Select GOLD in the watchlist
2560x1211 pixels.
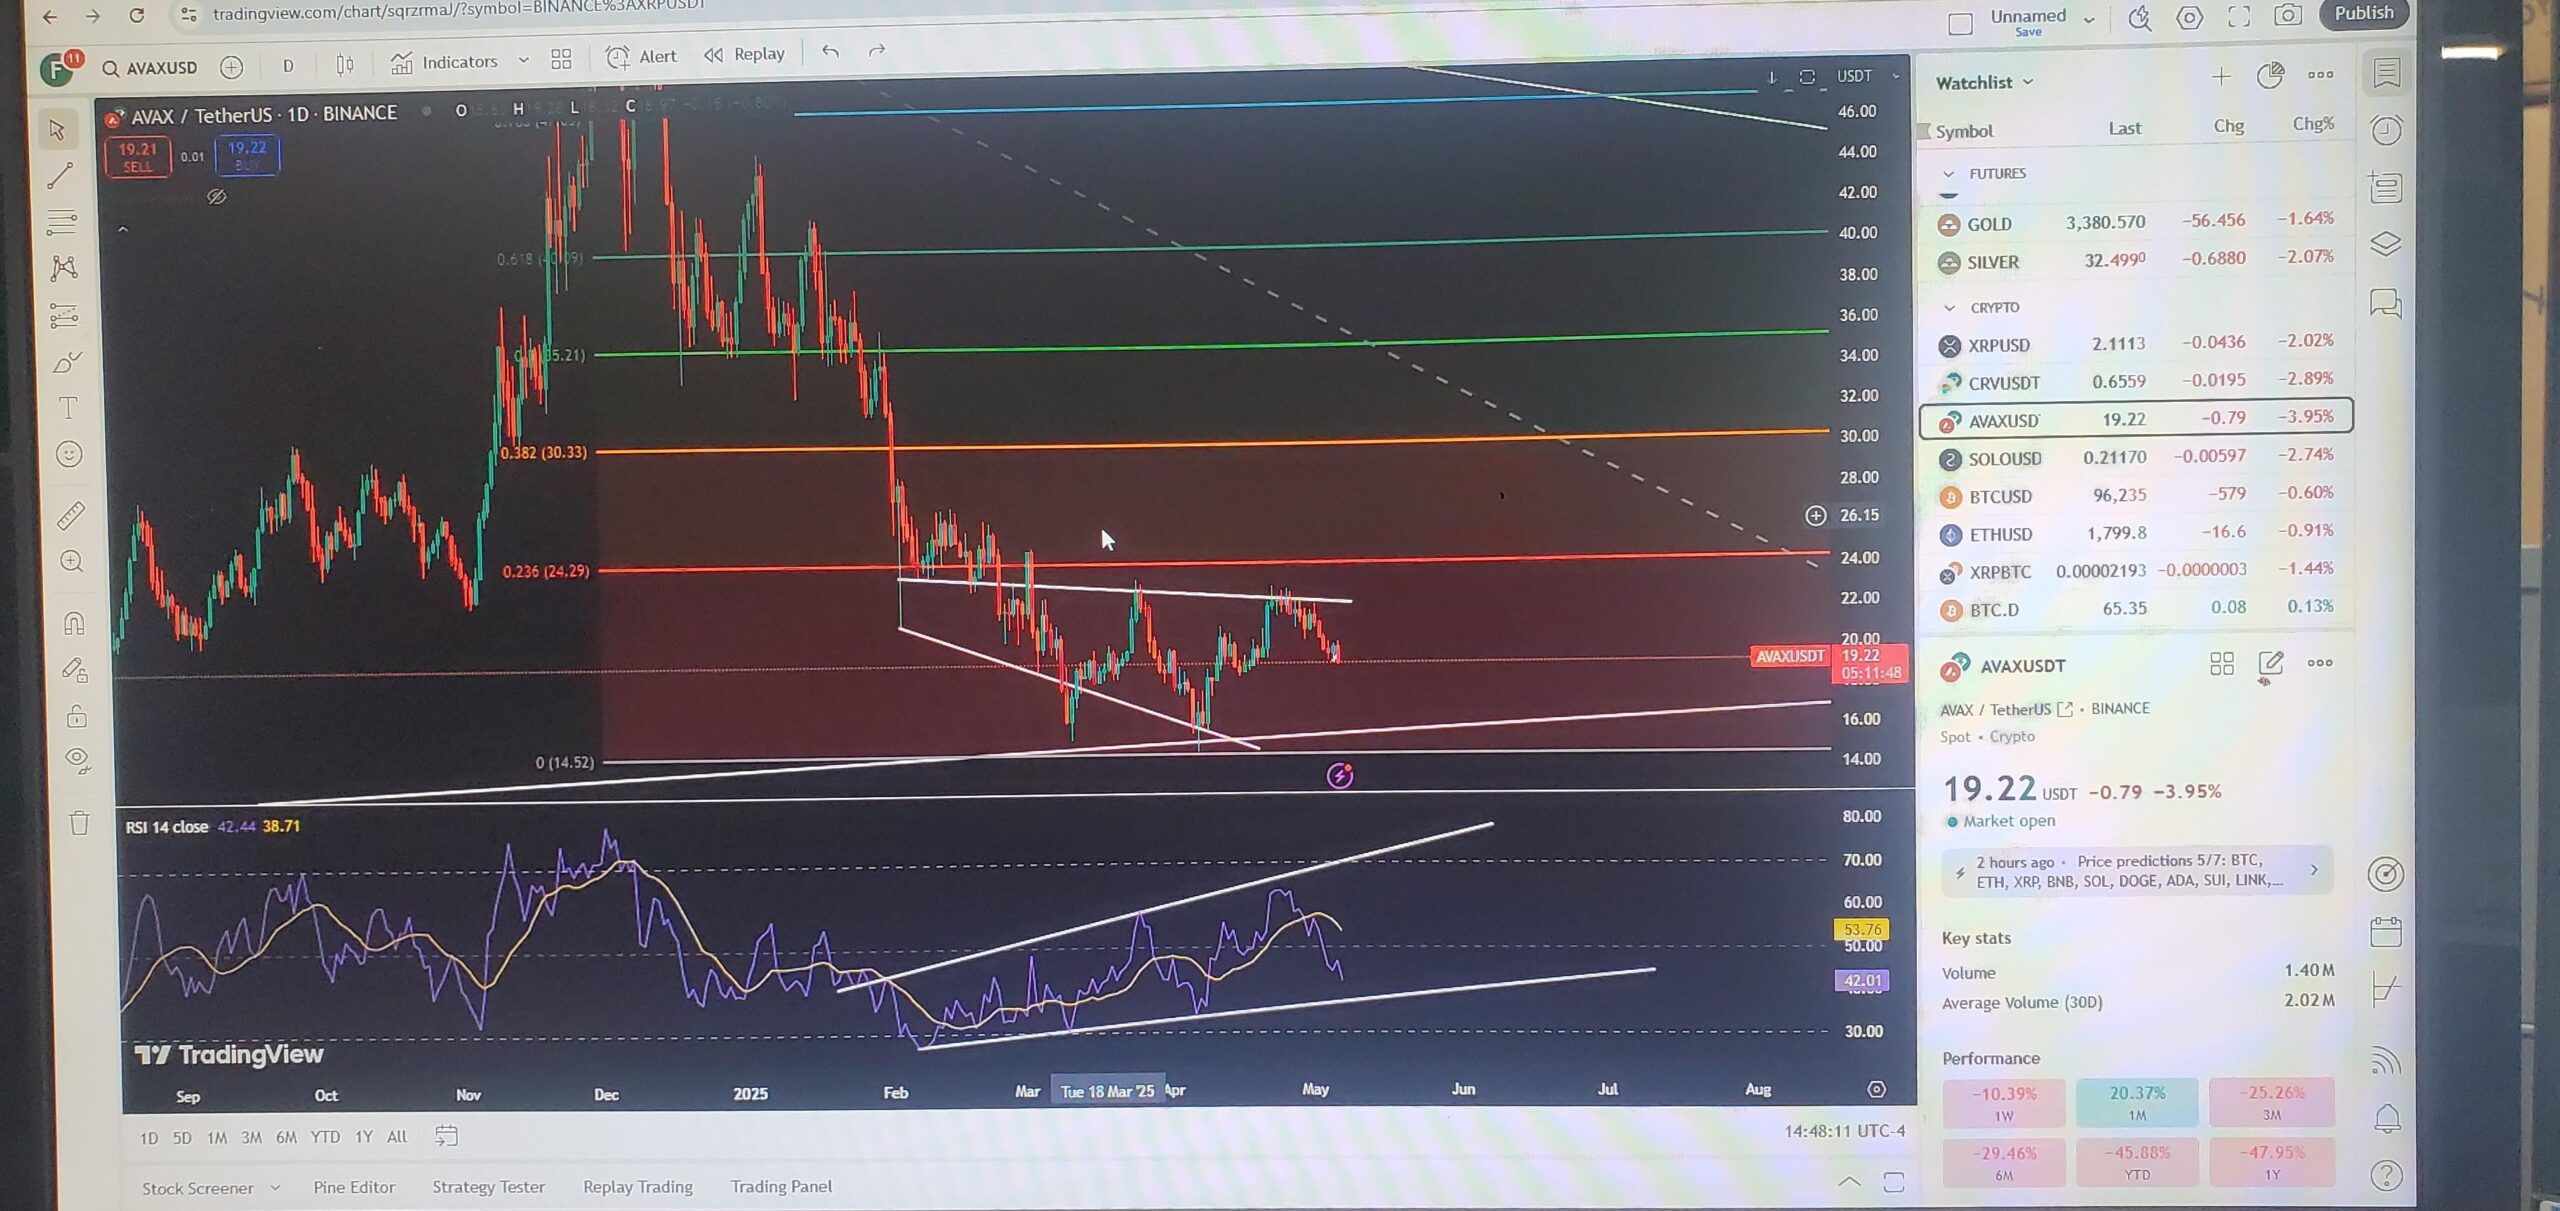(2136, 222)
